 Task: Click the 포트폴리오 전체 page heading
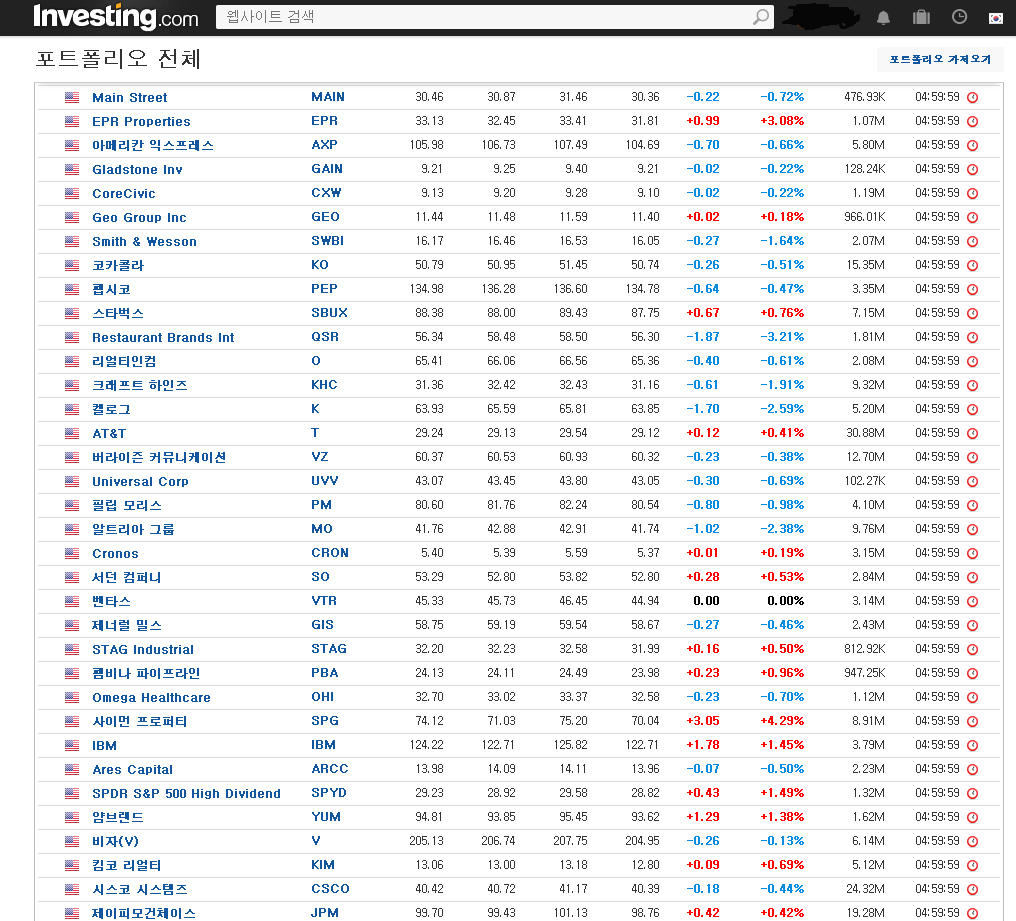pyautogui.click(x=118, y=59)
